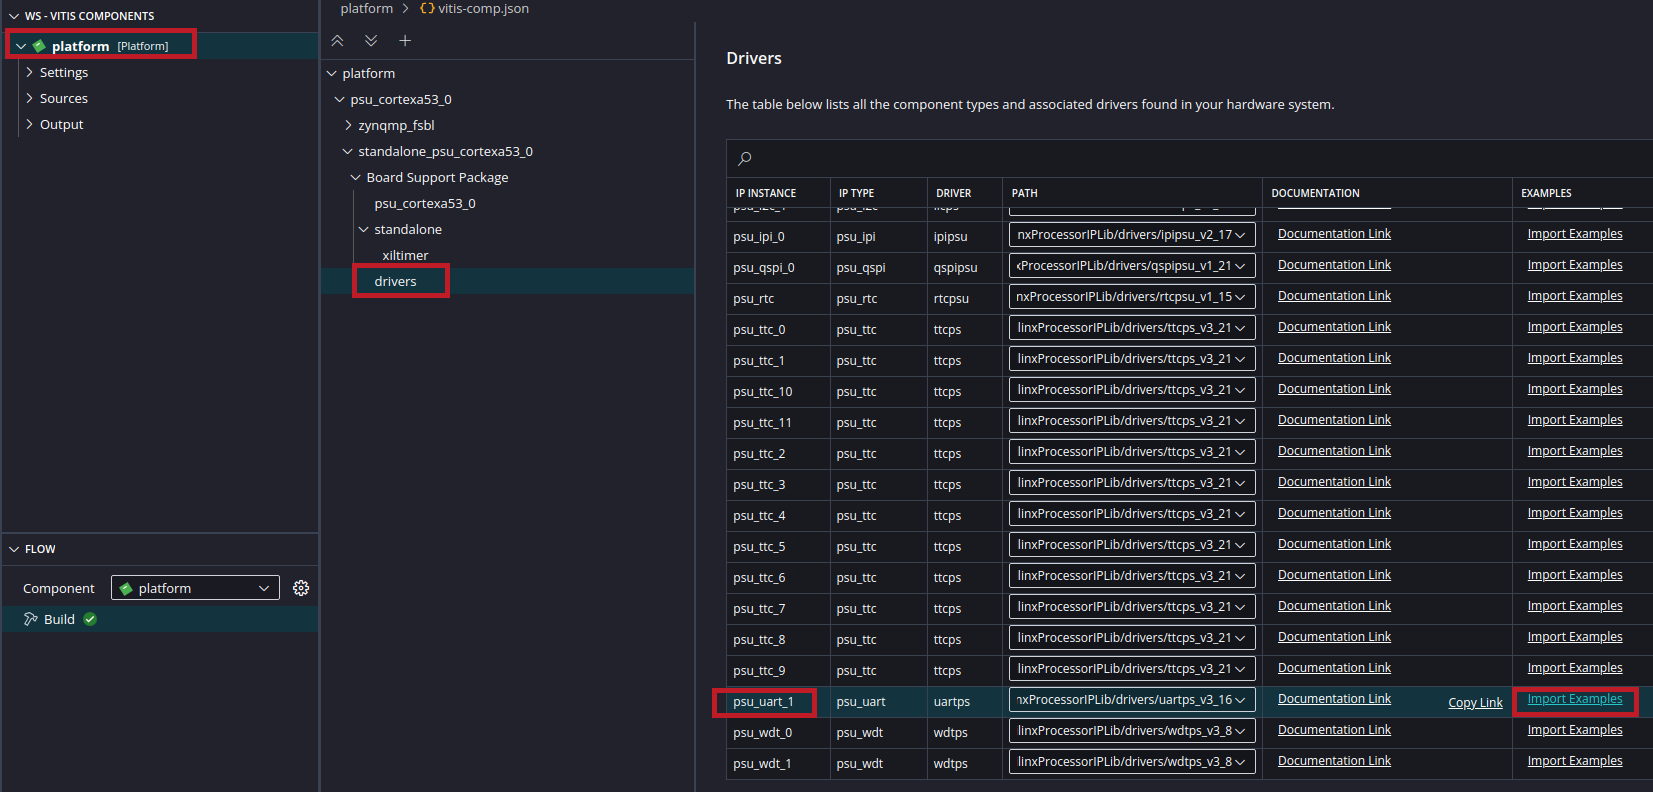
Task: Collapse the FLOW panel section header
Action: tap(40, 549)
